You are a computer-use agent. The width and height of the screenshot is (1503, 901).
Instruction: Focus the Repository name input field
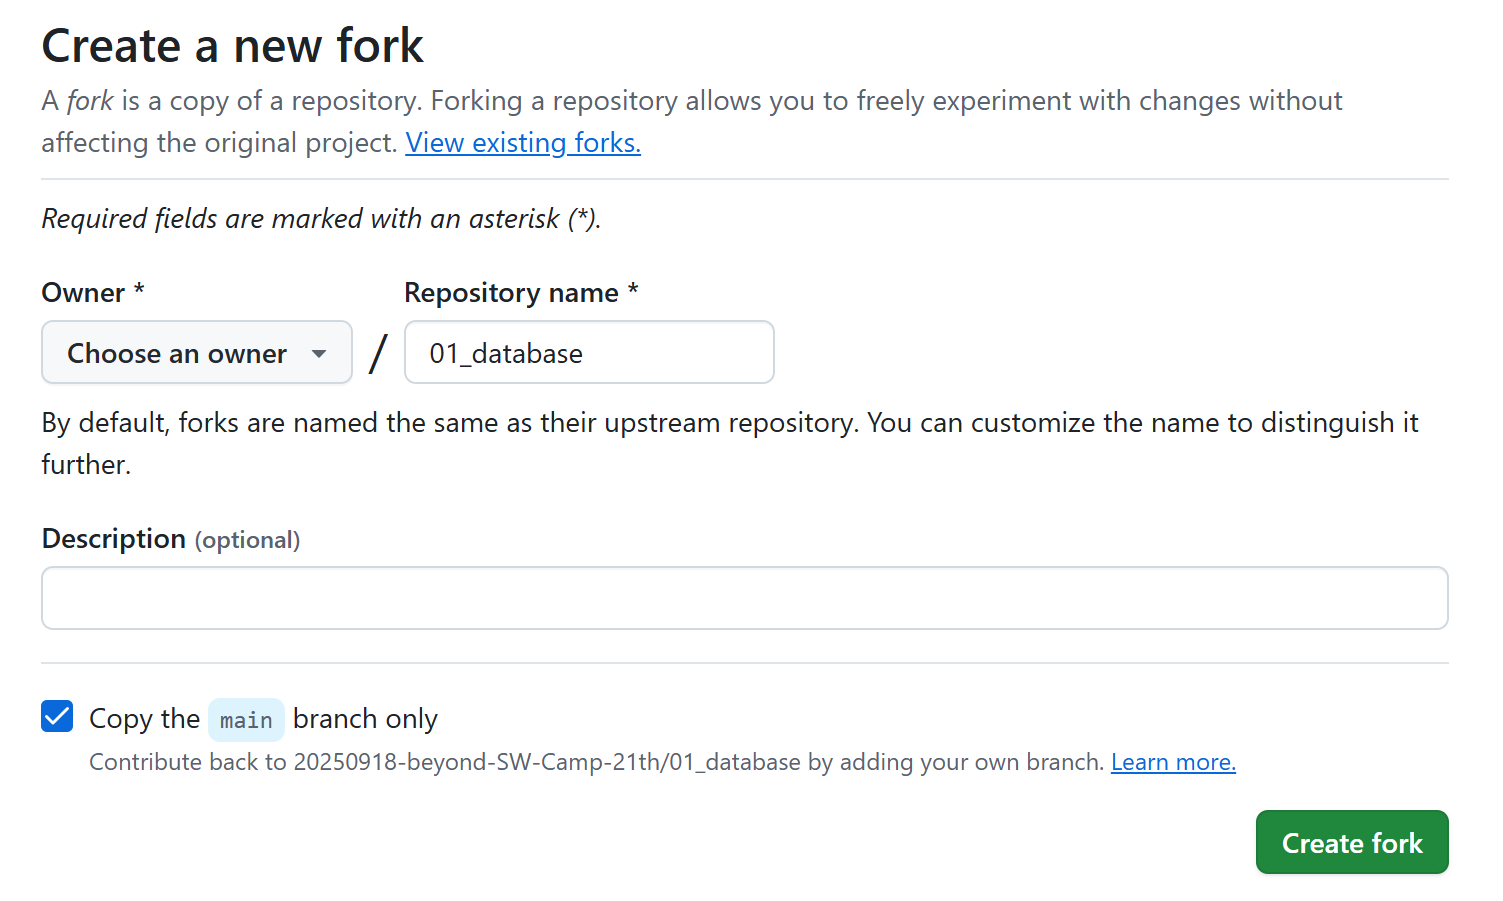point(589,353)
